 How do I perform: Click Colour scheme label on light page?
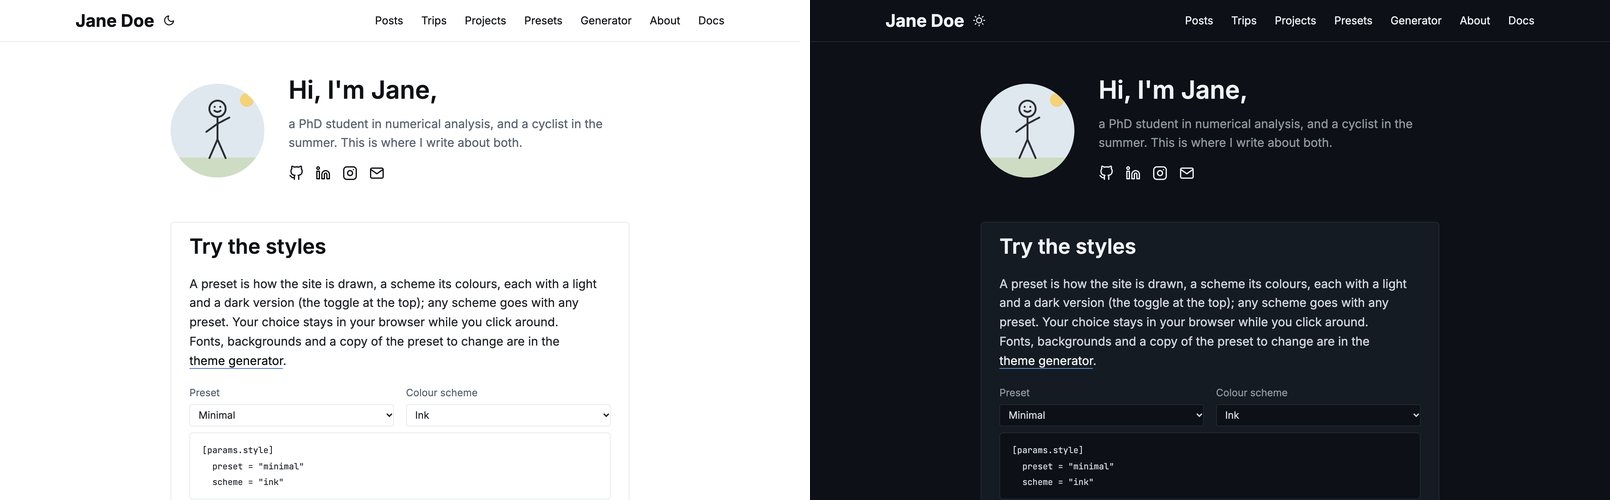tap(442, 393)
